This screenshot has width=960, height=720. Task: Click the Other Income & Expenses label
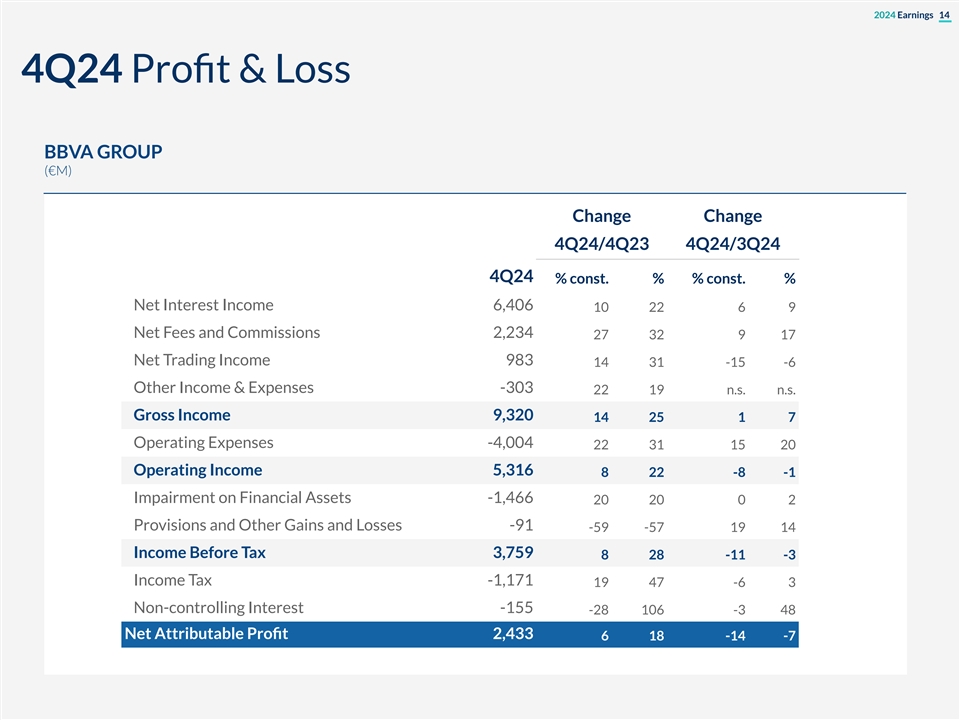click(223, 388)
